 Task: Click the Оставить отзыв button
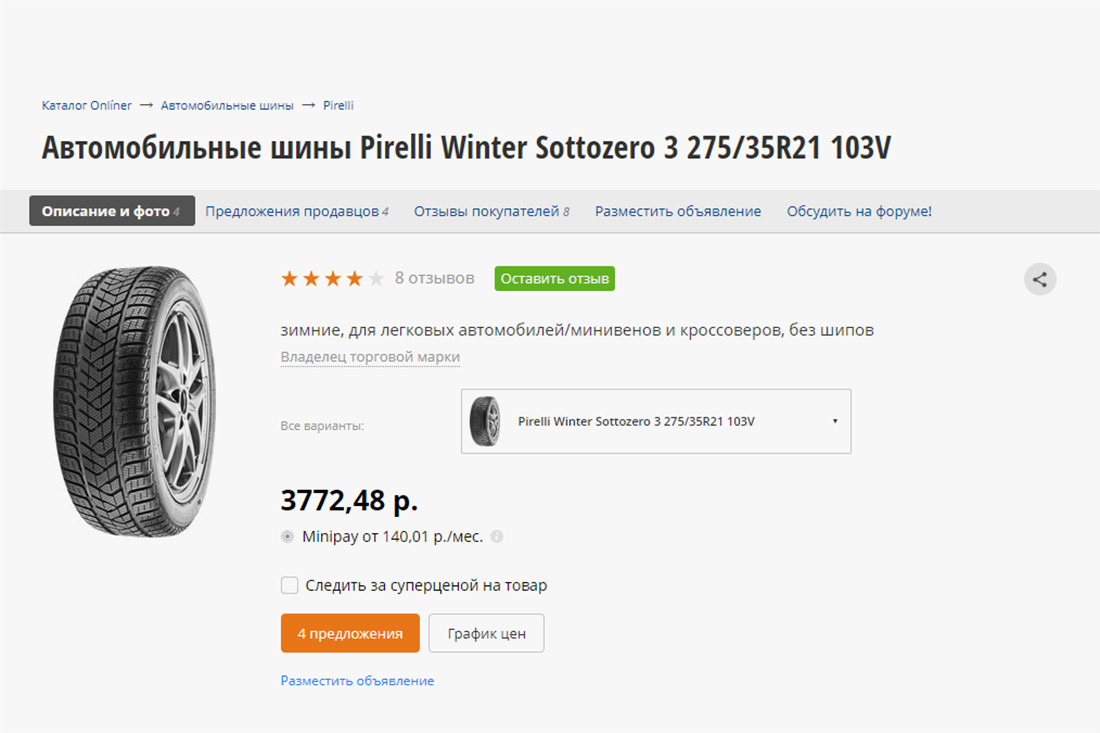(554, 278)
